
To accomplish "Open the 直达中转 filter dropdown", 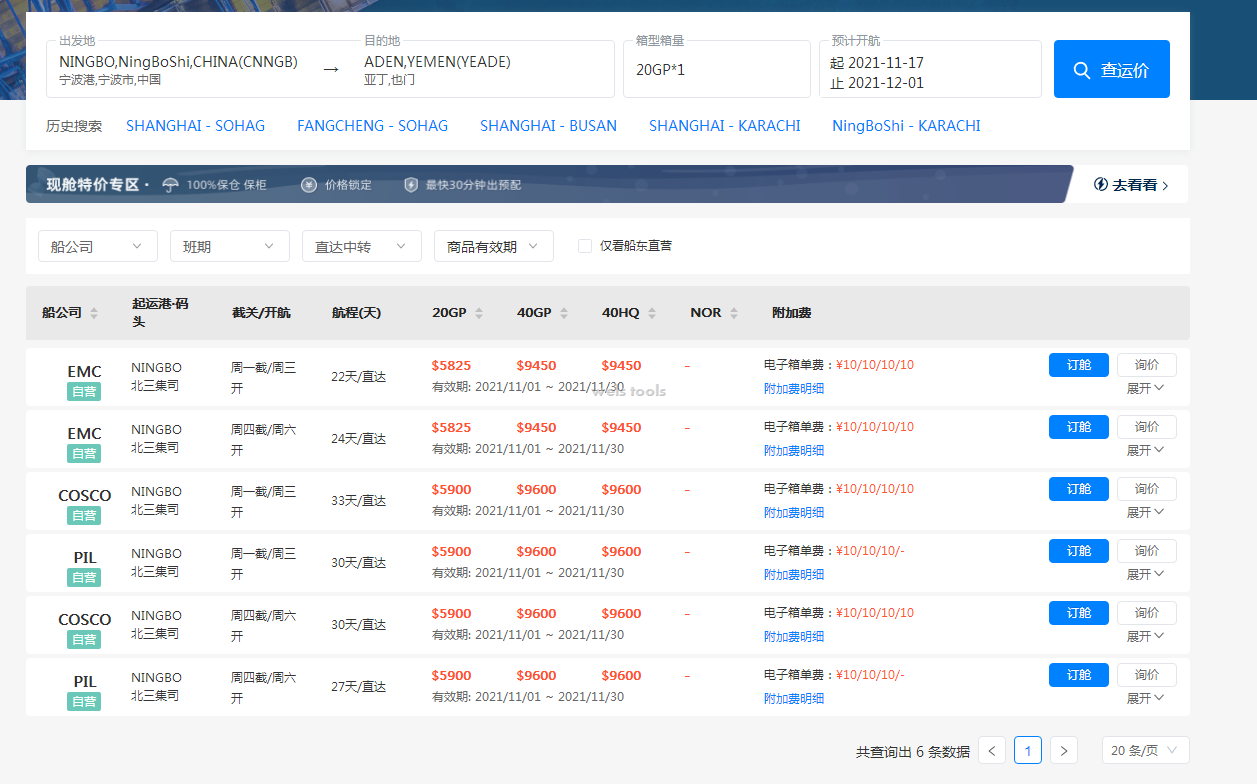I will point(361,246).
